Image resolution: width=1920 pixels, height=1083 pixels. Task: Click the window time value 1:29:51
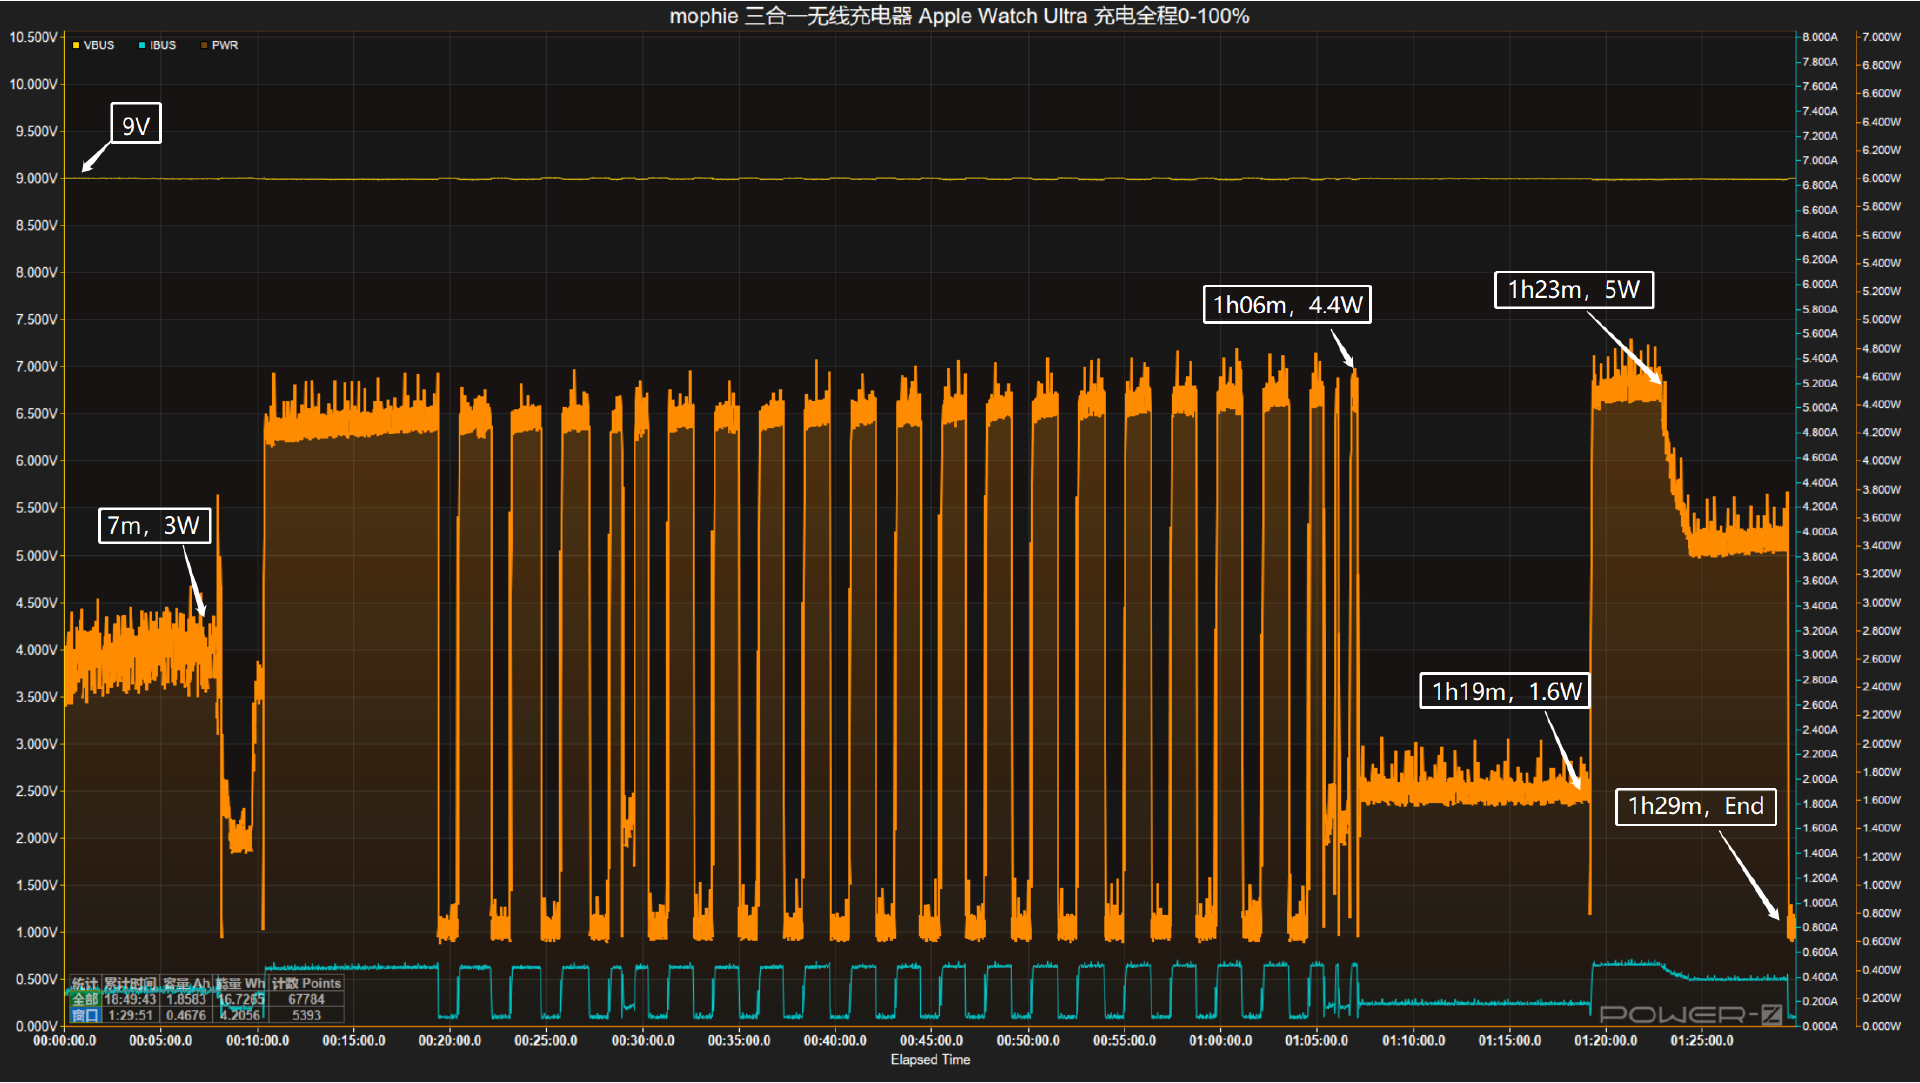(x=130, y=1015)
